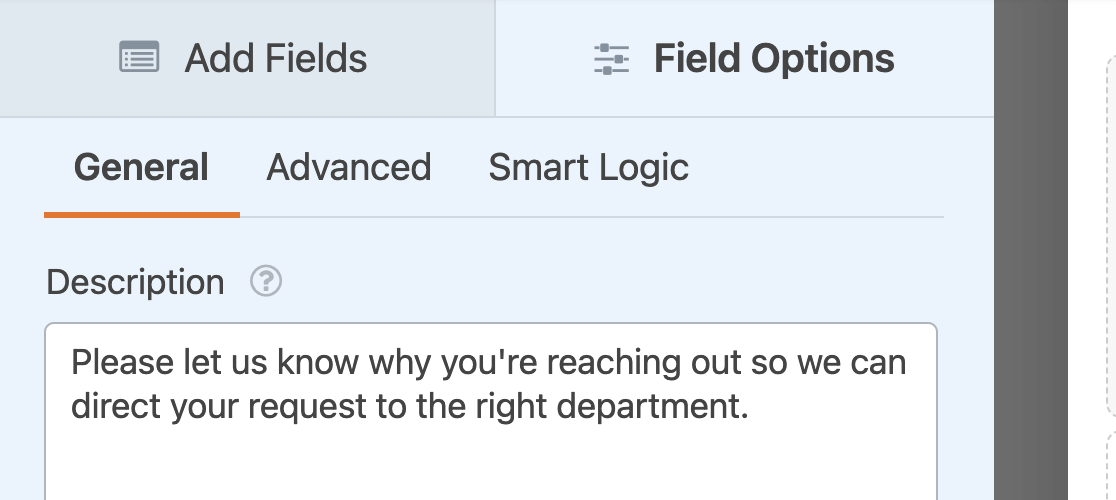1116x500 pixels.
Task: Open the General sub-tab
Action: click(x=141, y=167)
